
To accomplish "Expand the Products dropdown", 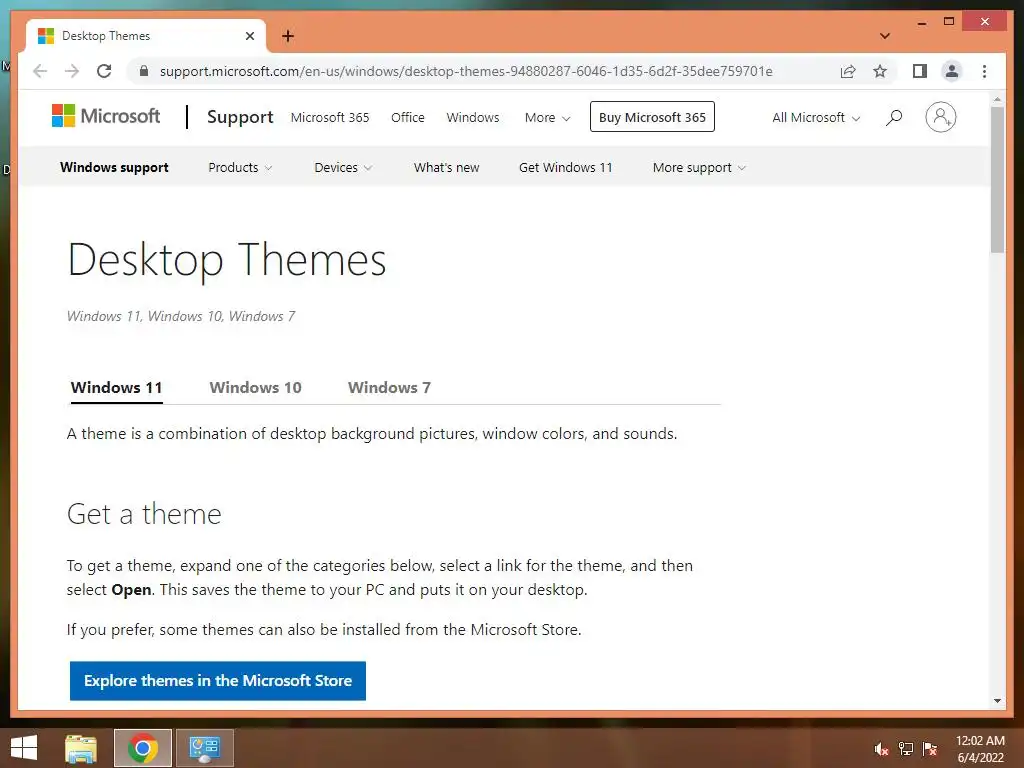I will pos(240,167).
